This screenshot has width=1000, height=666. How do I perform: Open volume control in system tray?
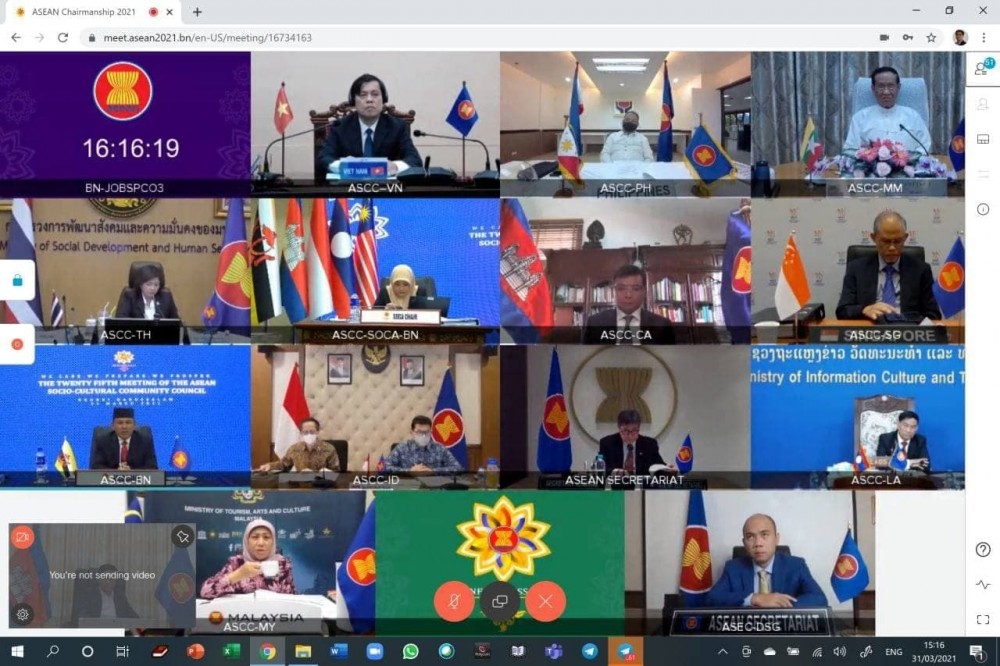(839, 651)
